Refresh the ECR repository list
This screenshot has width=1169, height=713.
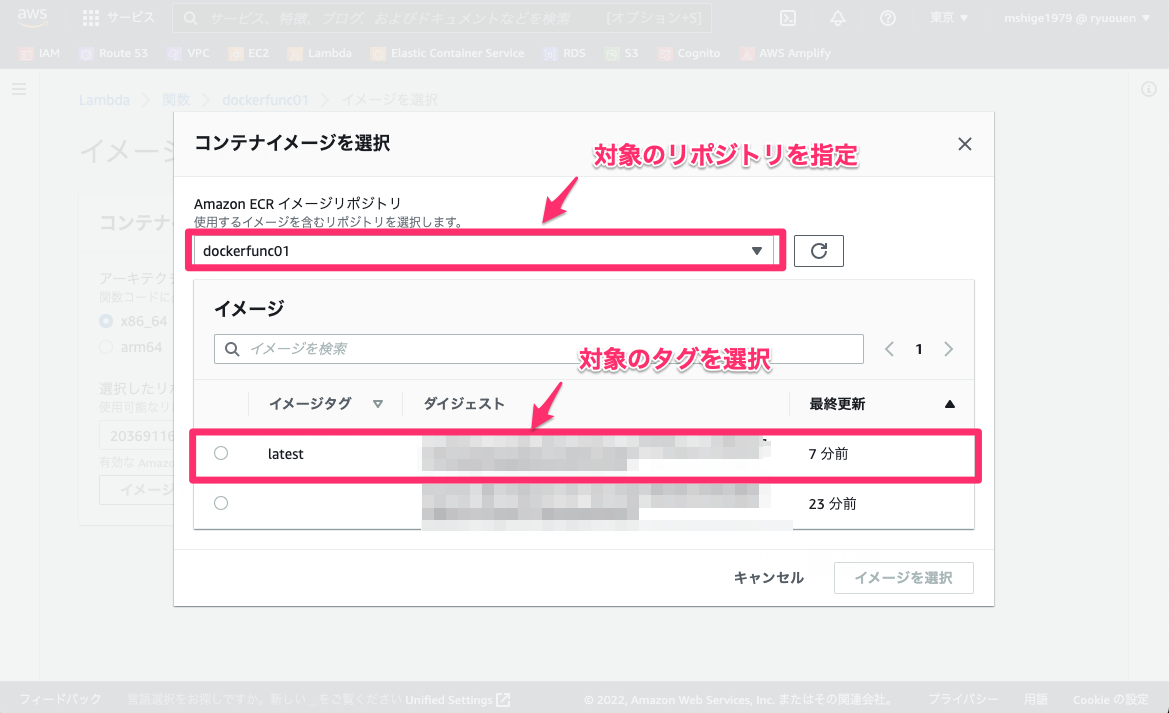819,251
